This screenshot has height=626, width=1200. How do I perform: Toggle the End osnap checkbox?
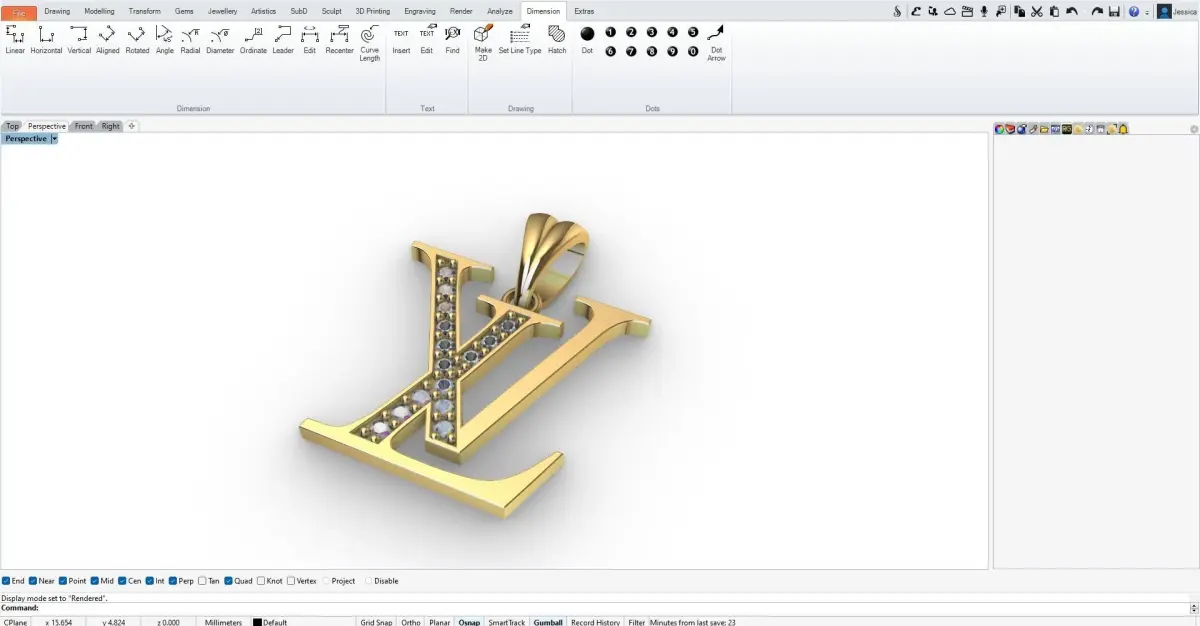6,581
